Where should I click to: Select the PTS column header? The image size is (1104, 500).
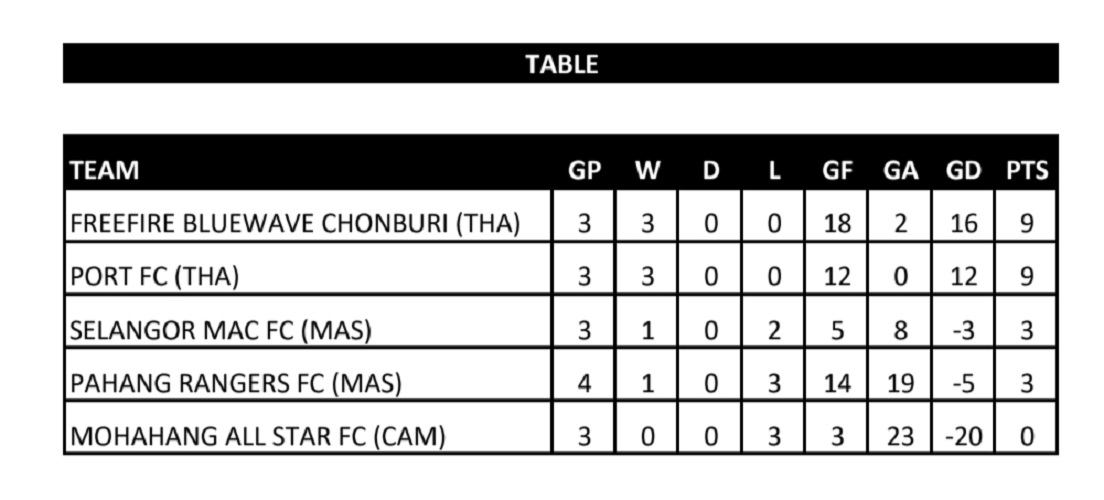pos(1027,171)
